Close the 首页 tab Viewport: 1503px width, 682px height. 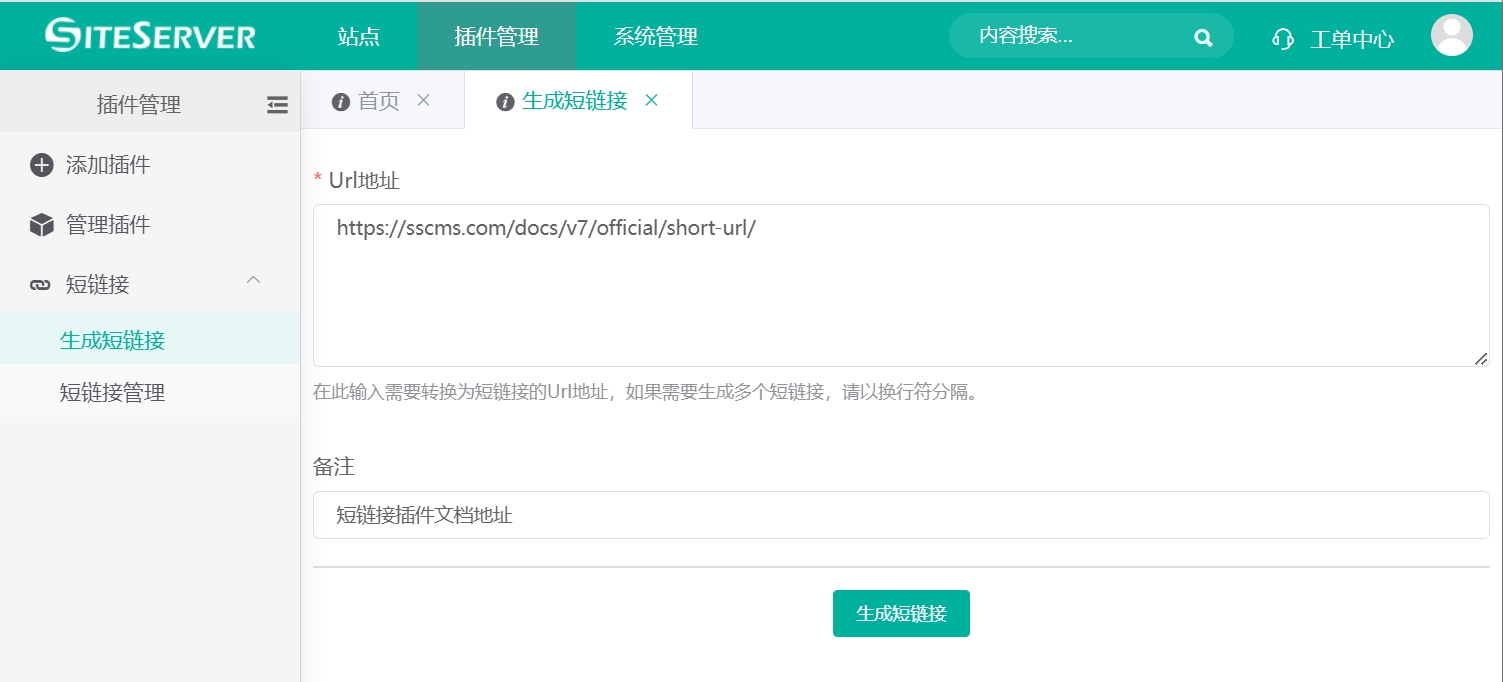tap(423, 100)
